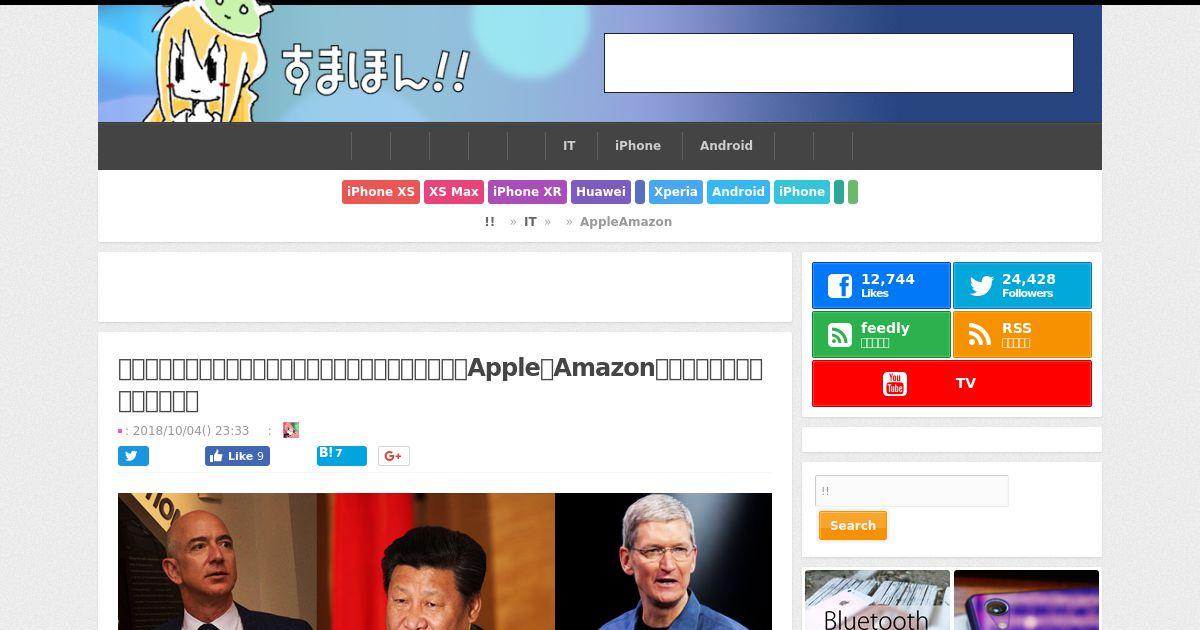Open the Android navigation menu item
This screenshot has width=1200, height=630.
[x=726, y=146]
